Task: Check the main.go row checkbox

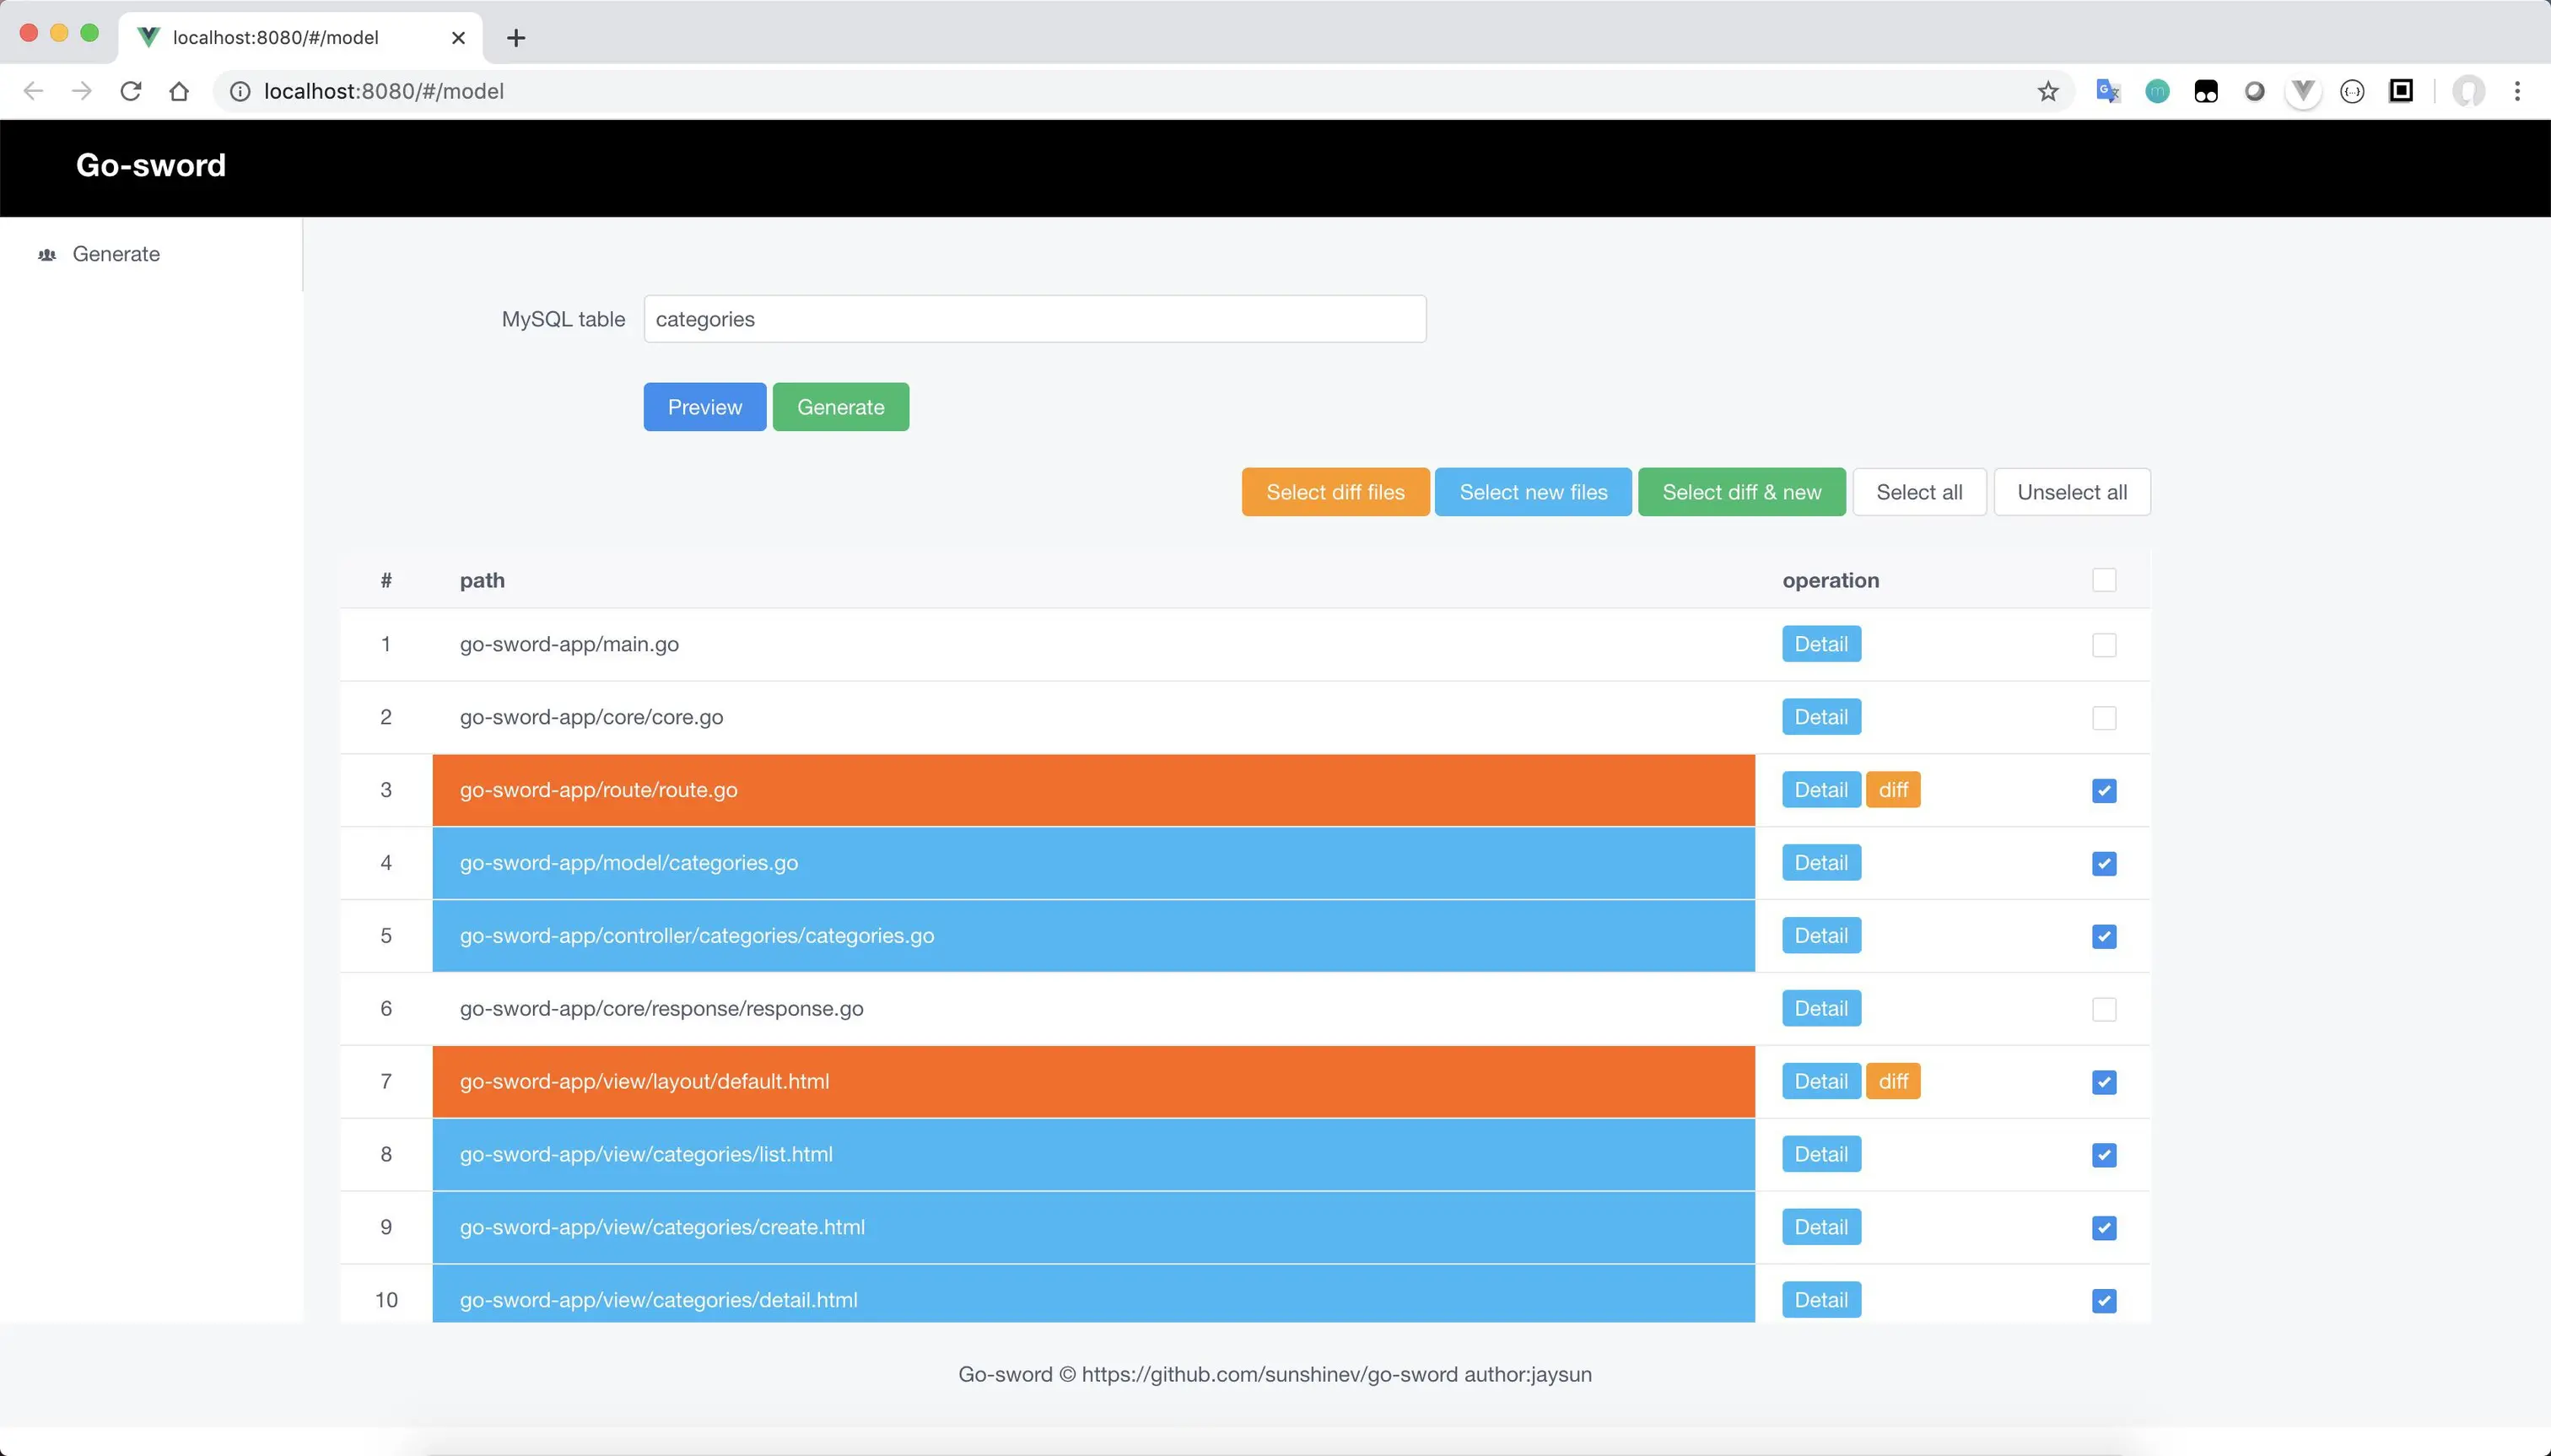Action: pyautogui.click(x=2103, y=645)
